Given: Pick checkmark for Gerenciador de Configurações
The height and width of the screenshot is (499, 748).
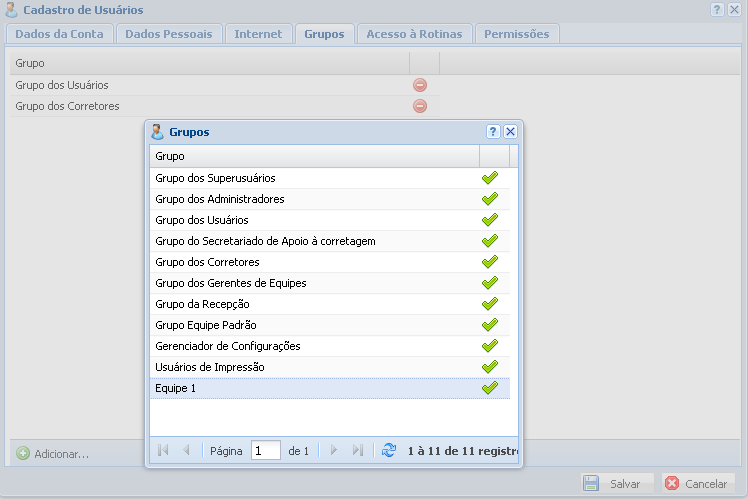Looking at the screenshot, I should click(490, 346).
